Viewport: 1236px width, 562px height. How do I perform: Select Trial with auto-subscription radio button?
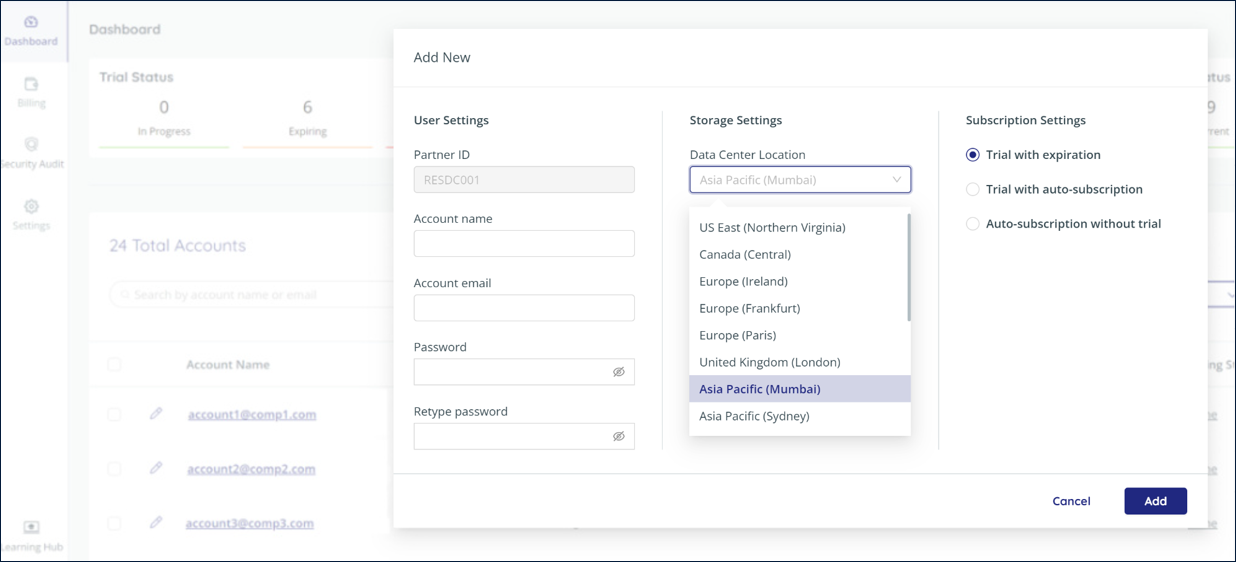pos(972,189)
